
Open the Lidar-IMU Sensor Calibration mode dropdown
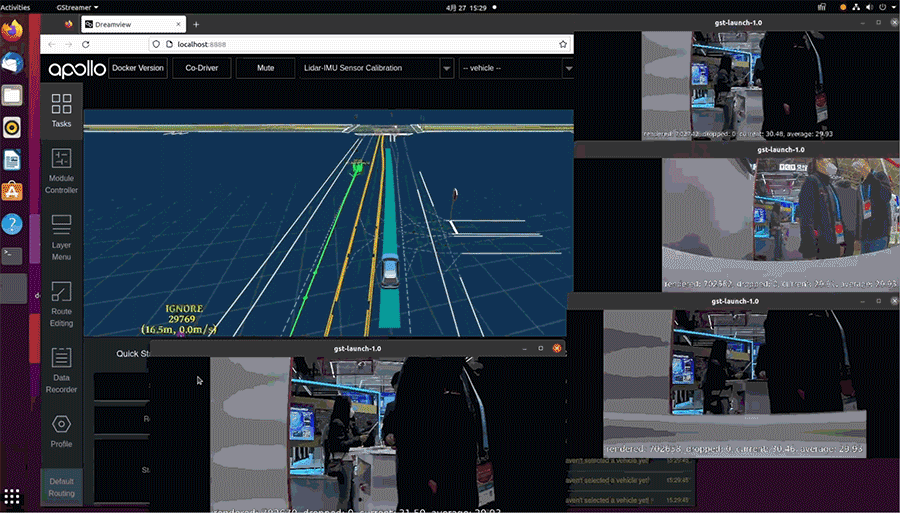(377, 68)
